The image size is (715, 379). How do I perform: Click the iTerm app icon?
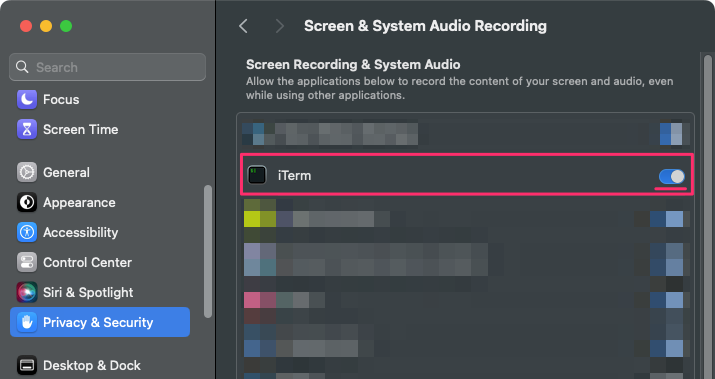tap(257, 175)
